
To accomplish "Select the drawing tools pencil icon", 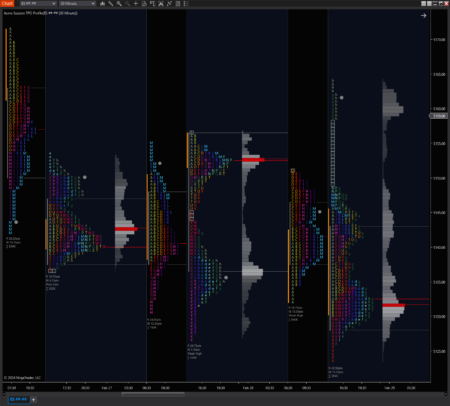I will pyautogui.click(x=111, y=4).
